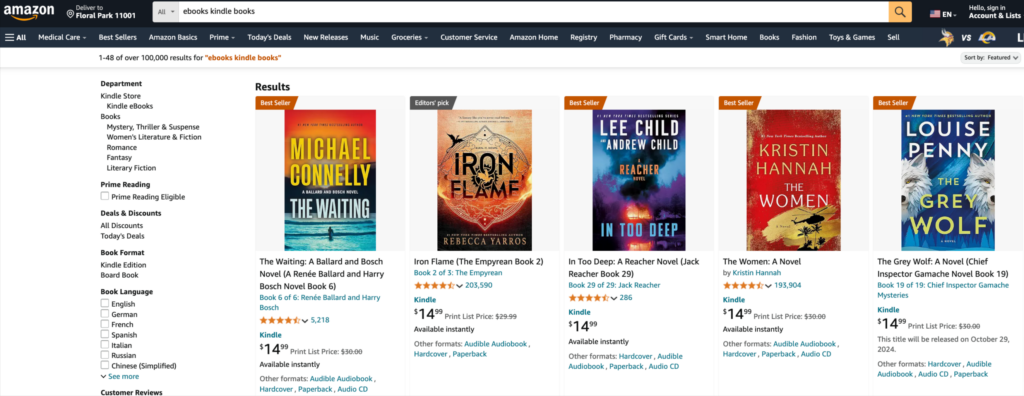Select Best Sellers in navigation bar
1024x396 pixels.
(118, 37)
